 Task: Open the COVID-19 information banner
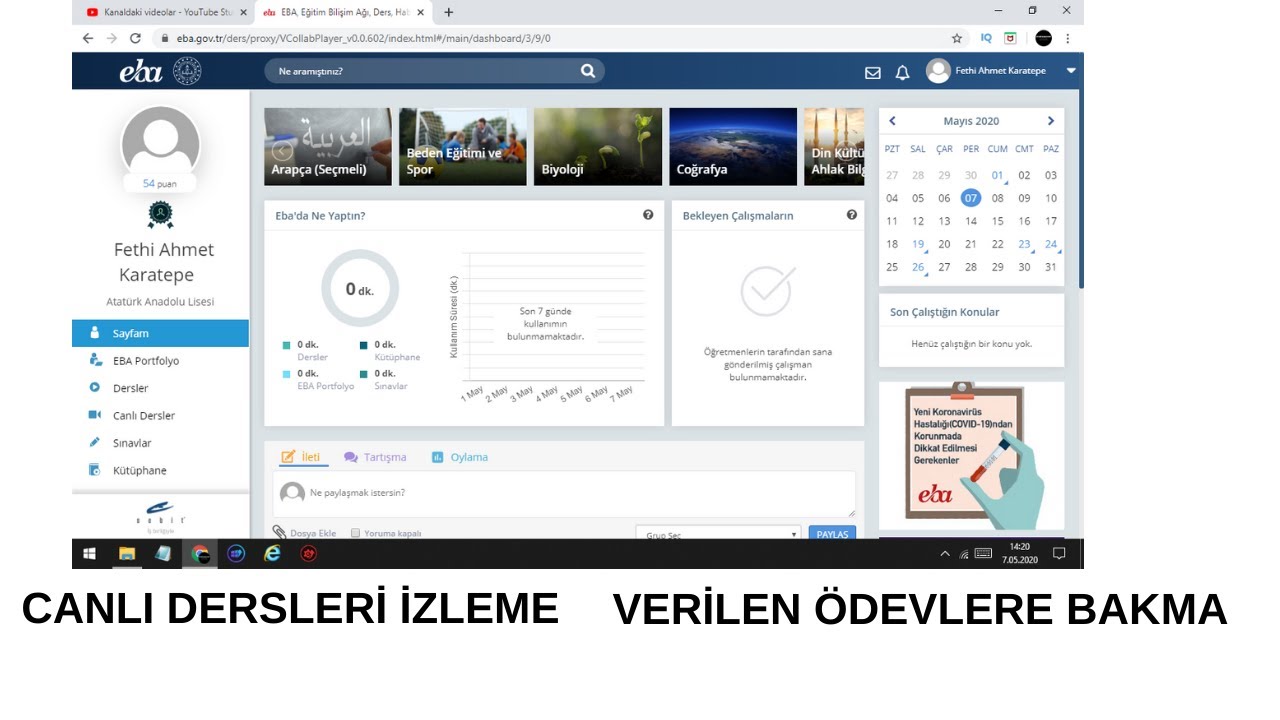[x=972, y=455]
